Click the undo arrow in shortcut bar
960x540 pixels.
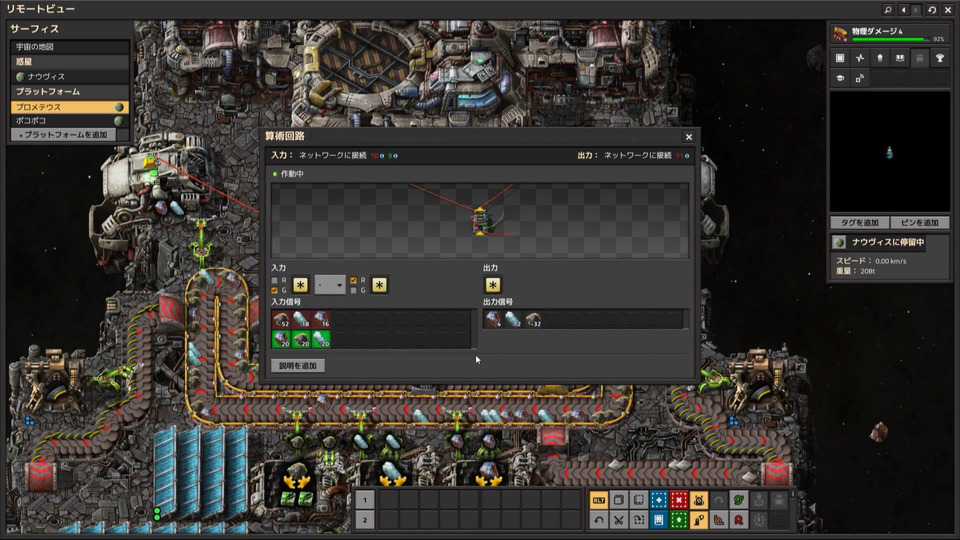point(598,520)
